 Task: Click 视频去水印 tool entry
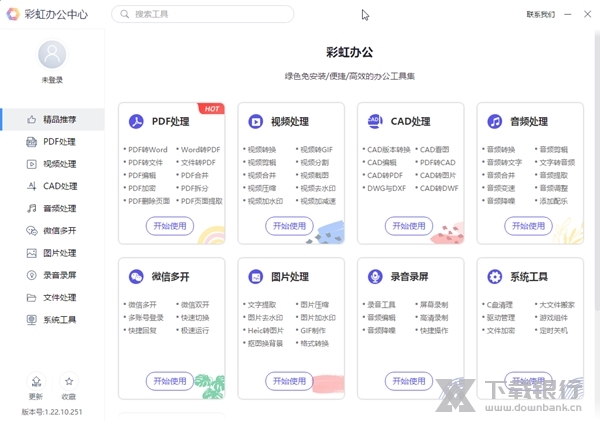318,188
